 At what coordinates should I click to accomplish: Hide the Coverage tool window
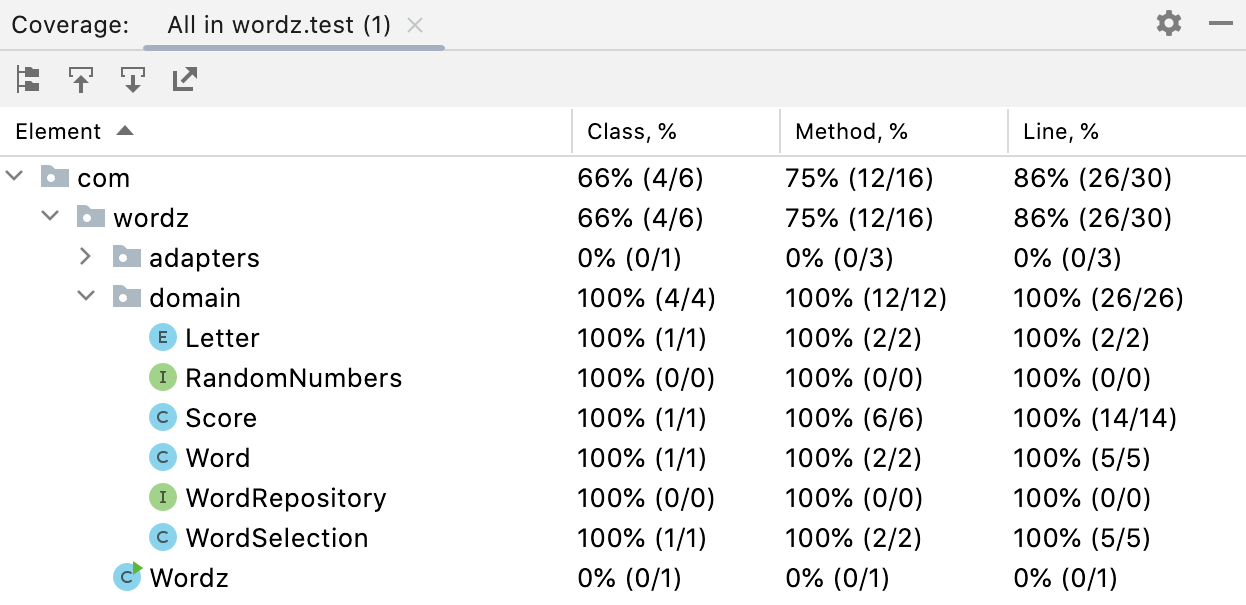coord(1221,24)
